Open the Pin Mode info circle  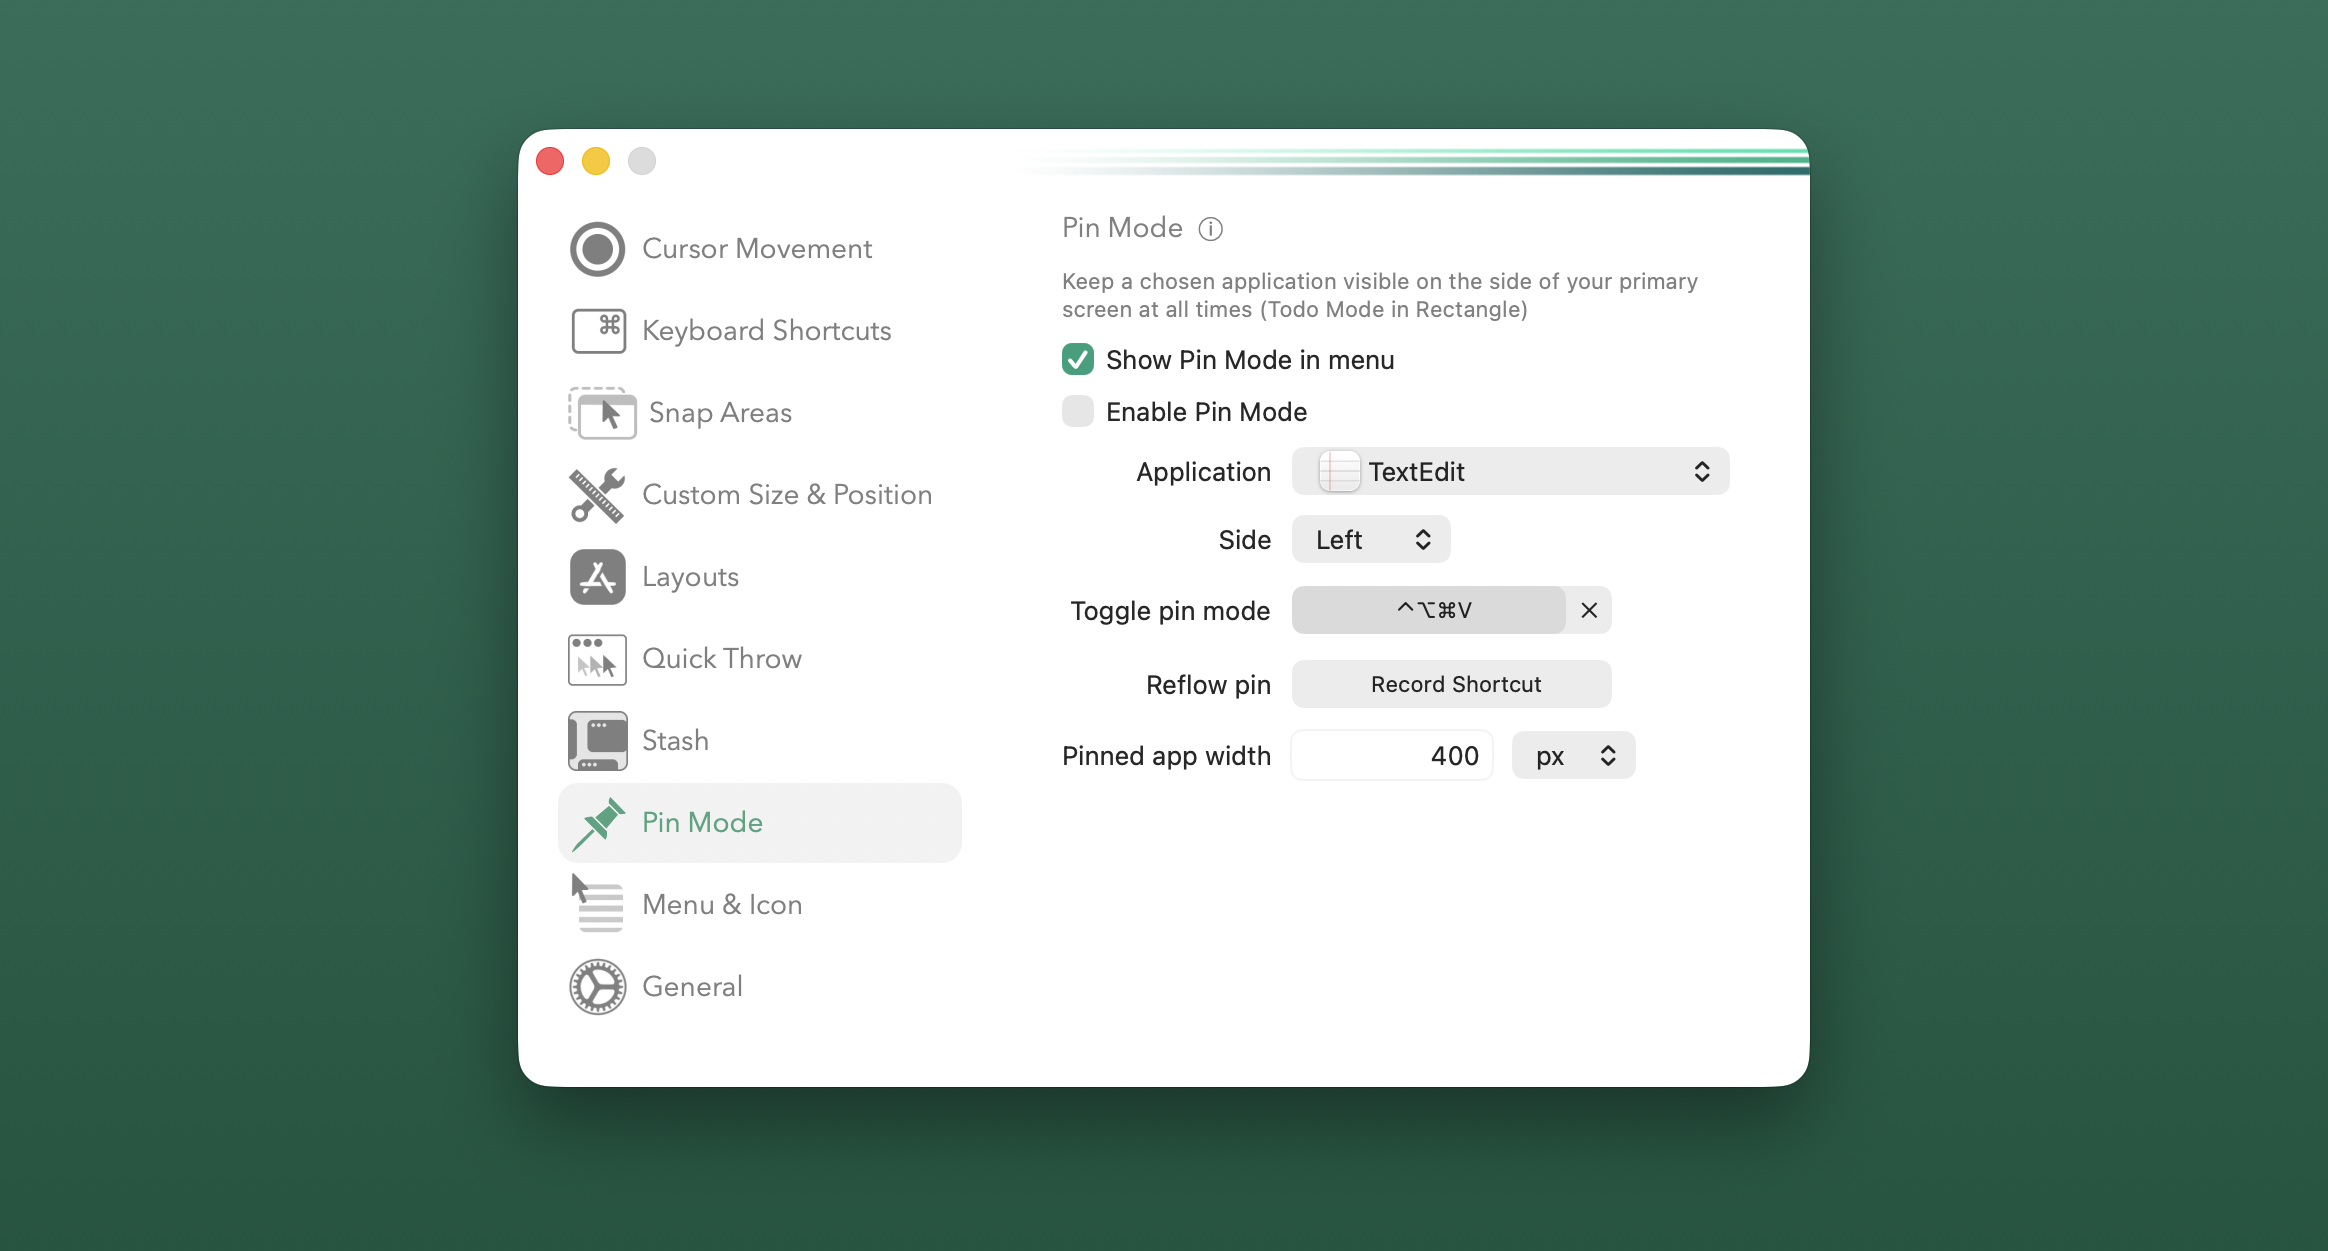(x=1211, y=229)
